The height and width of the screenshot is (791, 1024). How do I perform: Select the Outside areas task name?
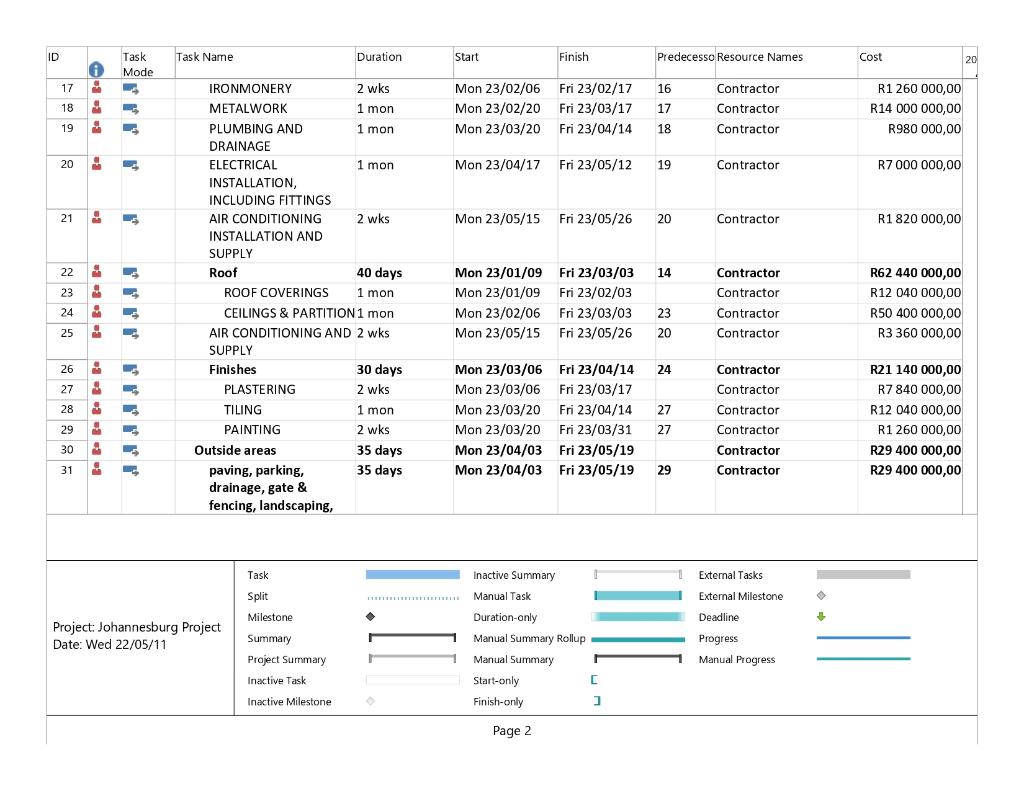coord(235,450)
